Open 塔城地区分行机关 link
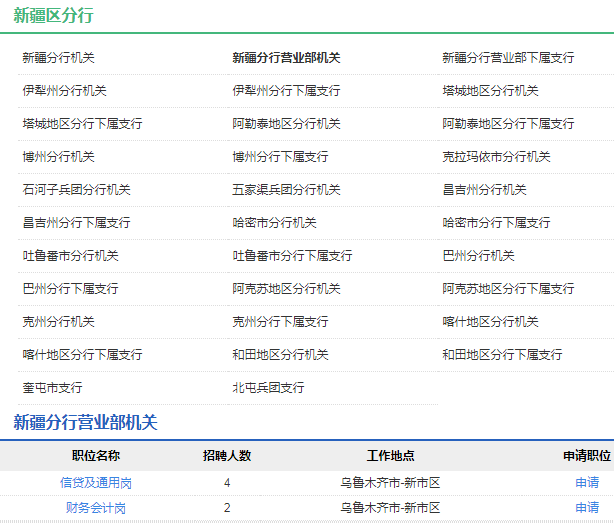The width and height of the screenshot is (614, 530). click(490, 91)
